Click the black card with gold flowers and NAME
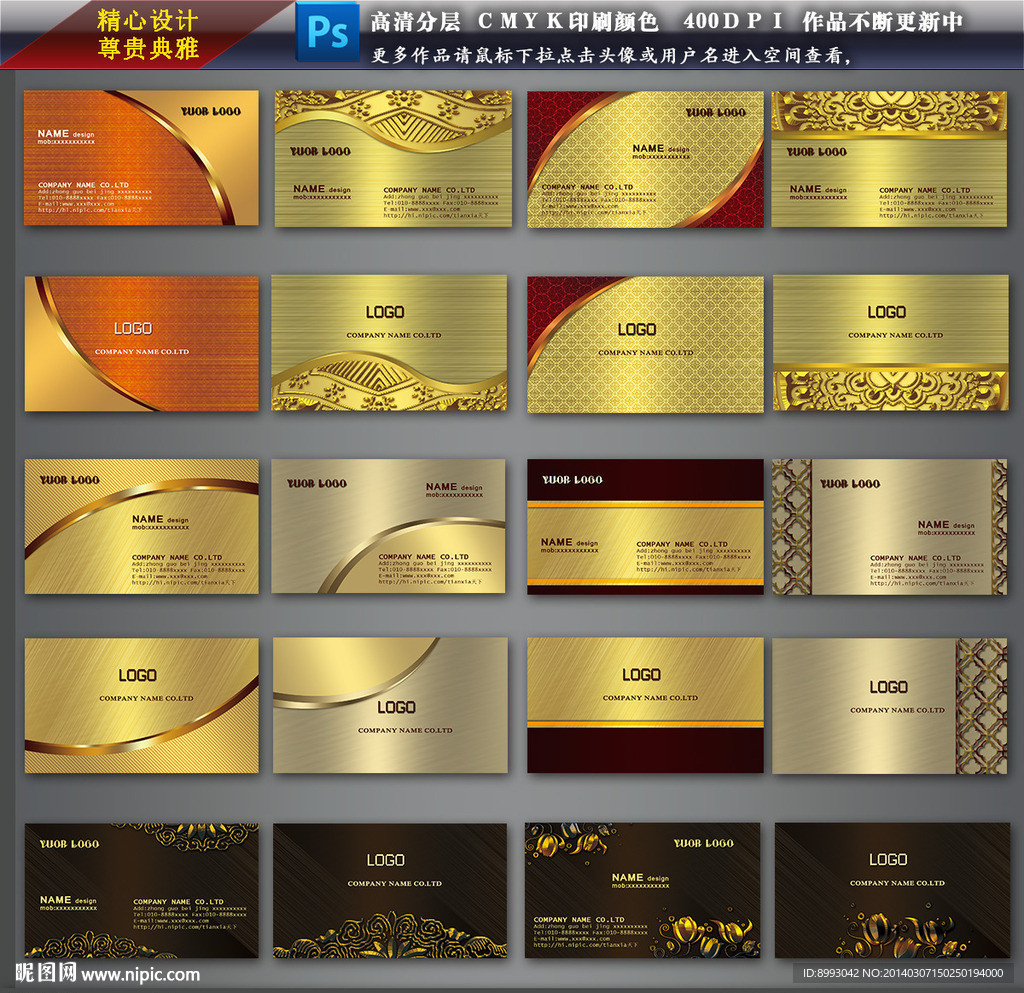The height and width of the screenshot is (993, 1024). (642, 890)
